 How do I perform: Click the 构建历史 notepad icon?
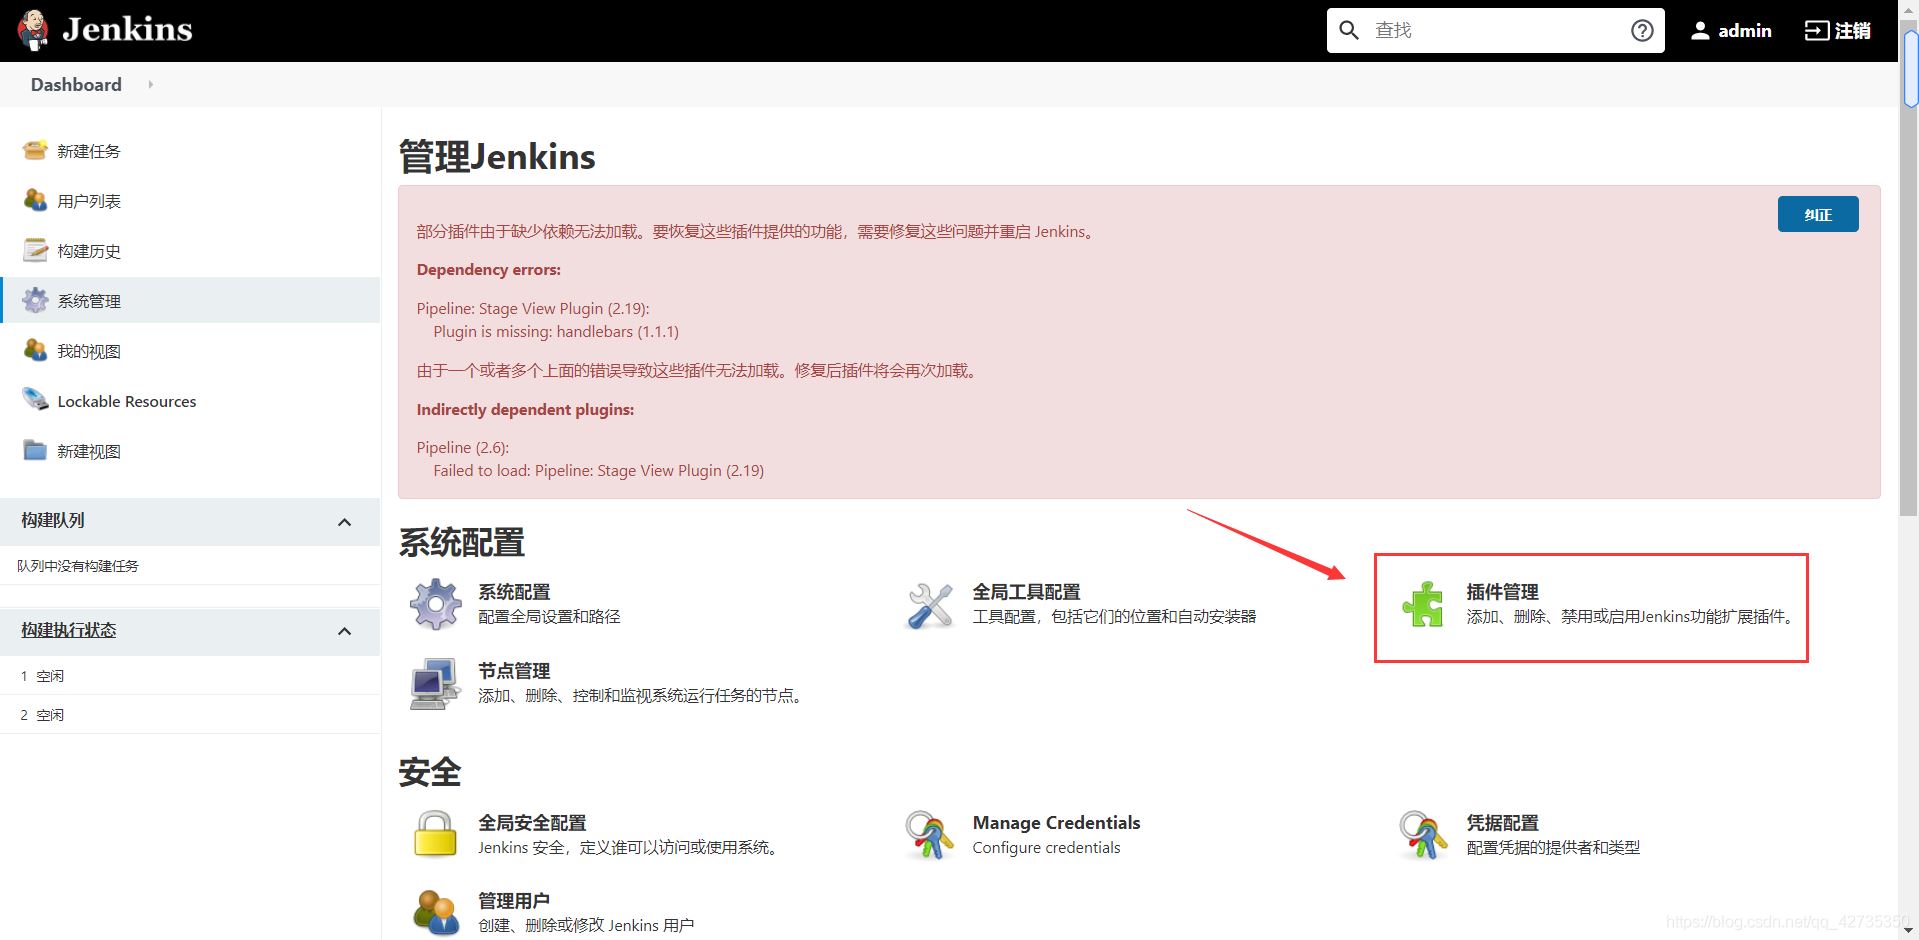tap(35, 250)
